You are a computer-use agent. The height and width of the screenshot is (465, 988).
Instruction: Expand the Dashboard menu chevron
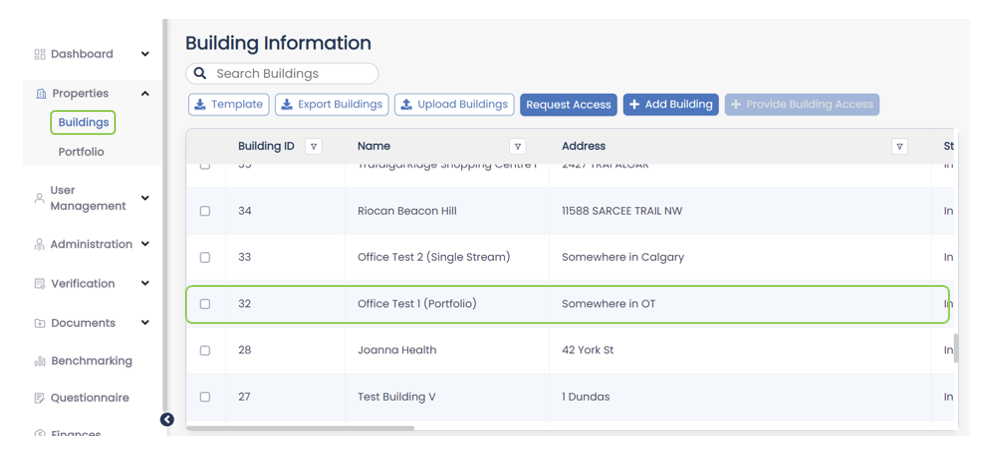tap(145, 54)
